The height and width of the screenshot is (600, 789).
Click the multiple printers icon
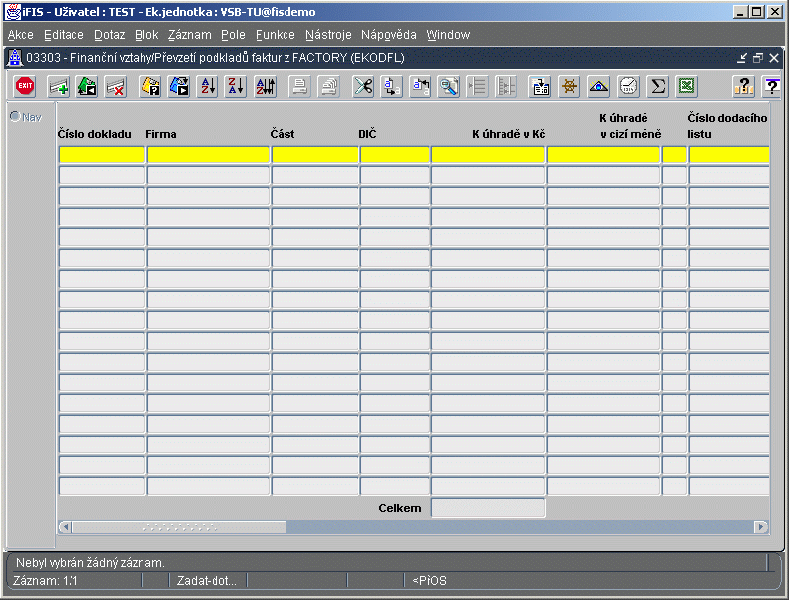coord(329,87)
